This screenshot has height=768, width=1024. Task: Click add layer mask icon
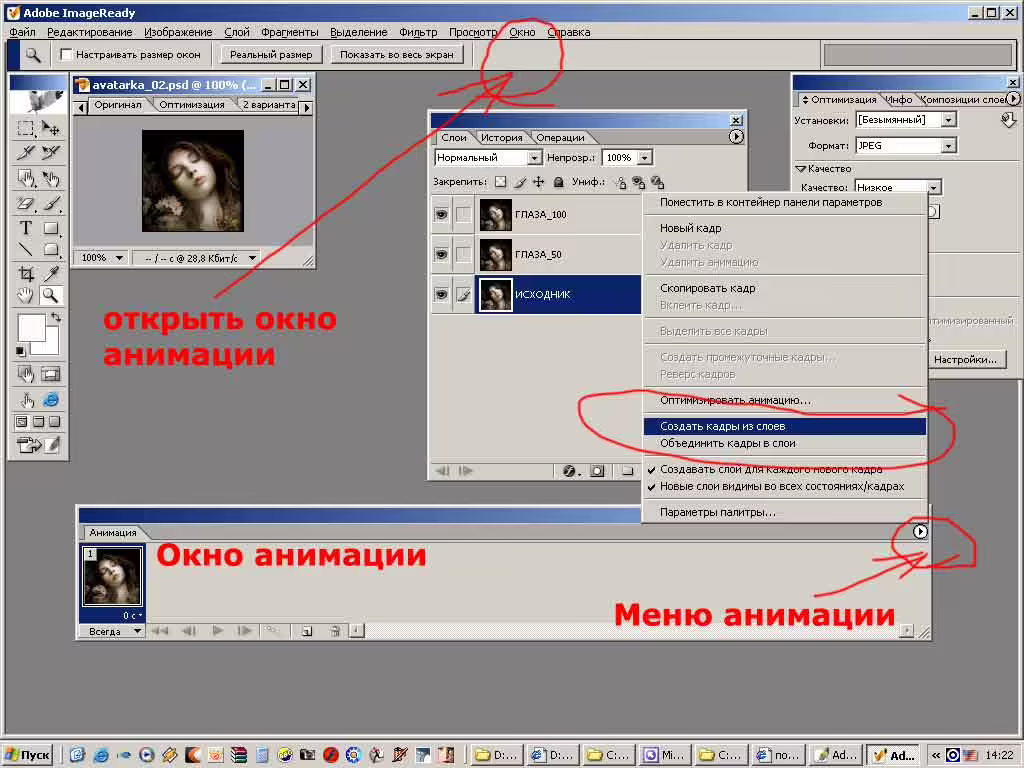pyautogui.click(x=597, y=471)
